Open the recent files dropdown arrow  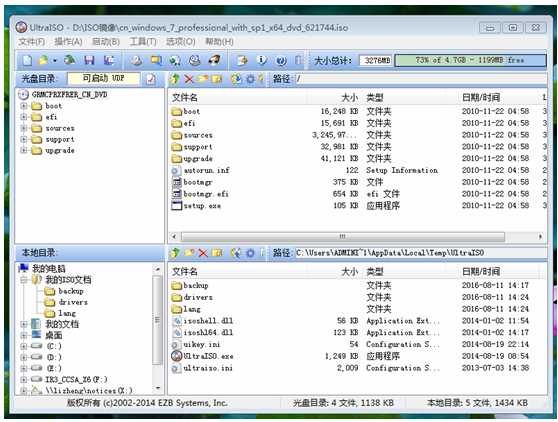click(x=55, y=60)
